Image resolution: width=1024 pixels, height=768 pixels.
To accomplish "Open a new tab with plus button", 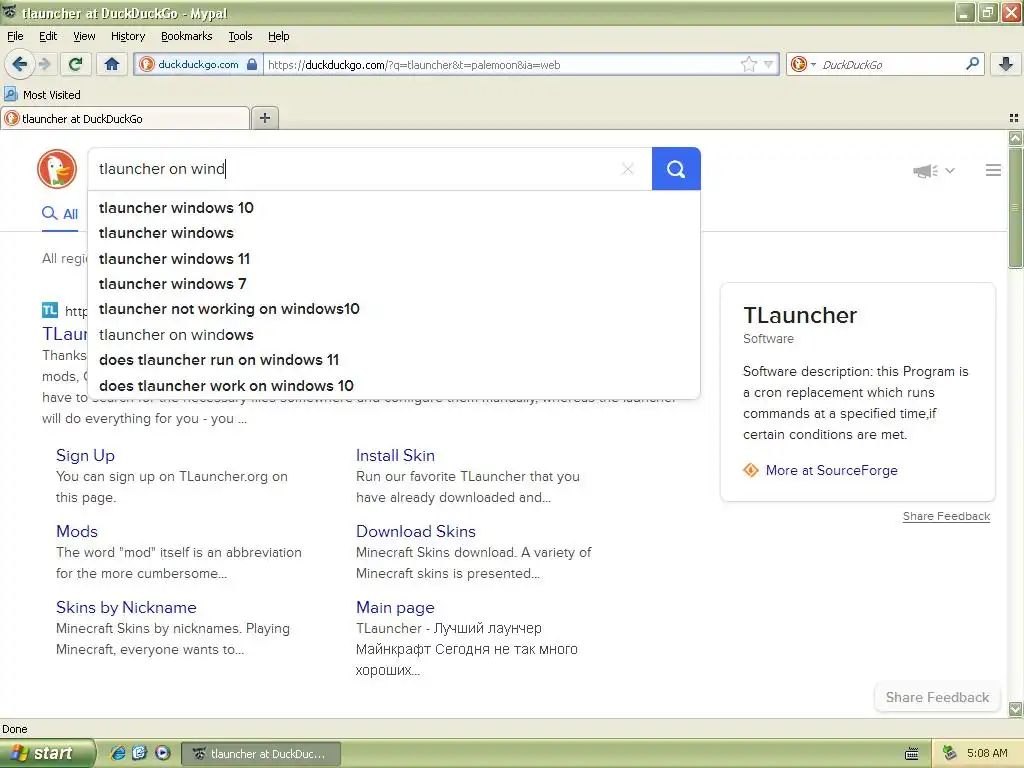I will pyautogui.click(x=264, y=118).
